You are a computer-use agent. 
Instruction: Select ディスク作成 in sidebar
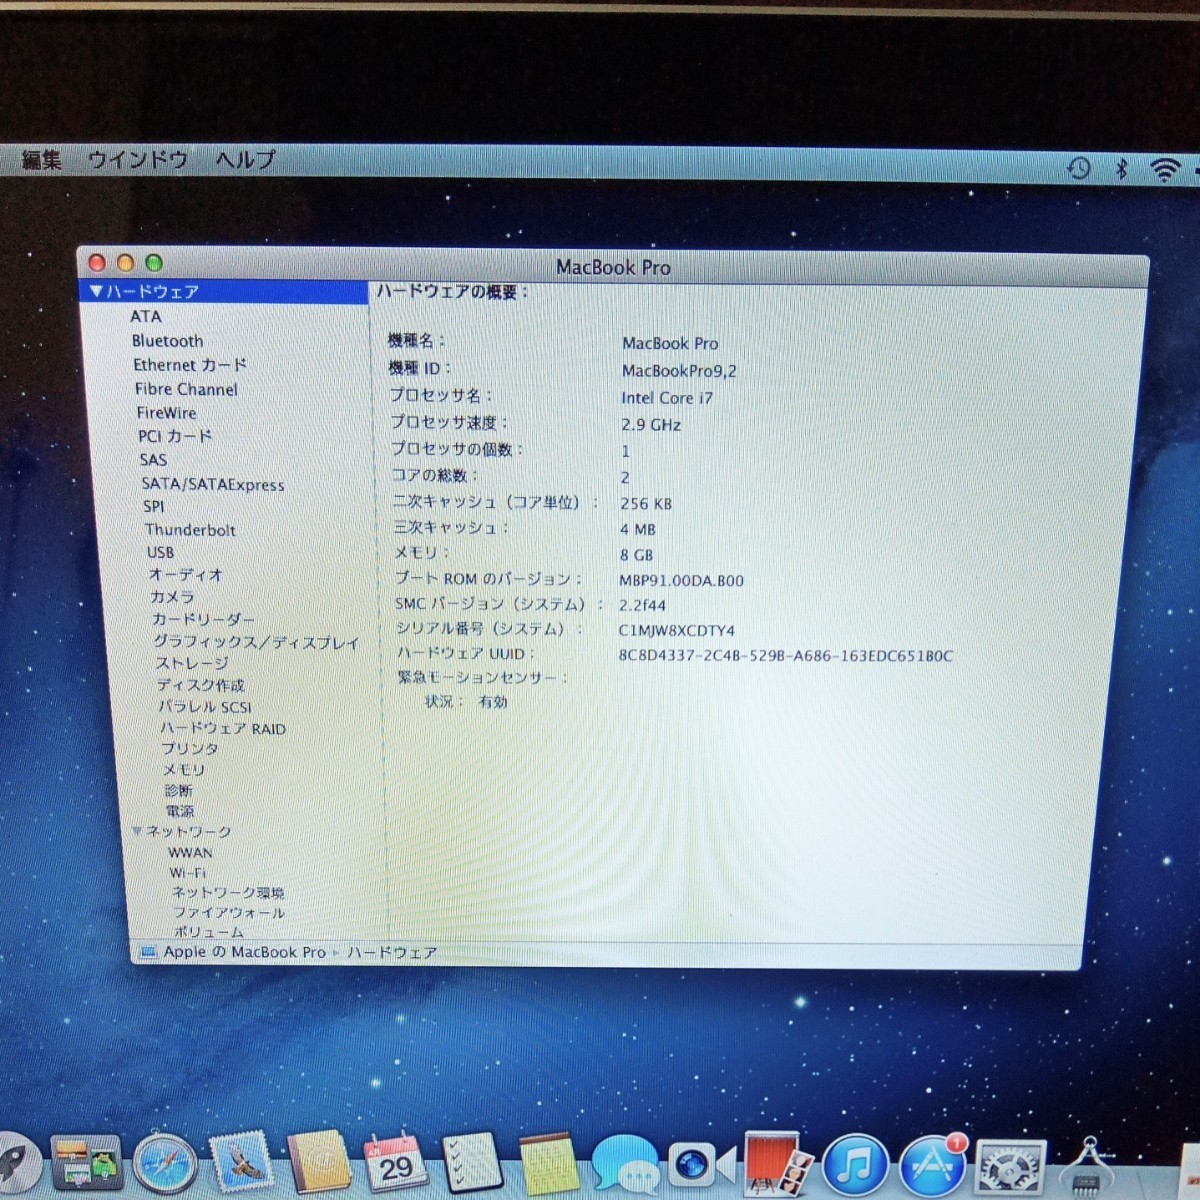pos(200,685)
